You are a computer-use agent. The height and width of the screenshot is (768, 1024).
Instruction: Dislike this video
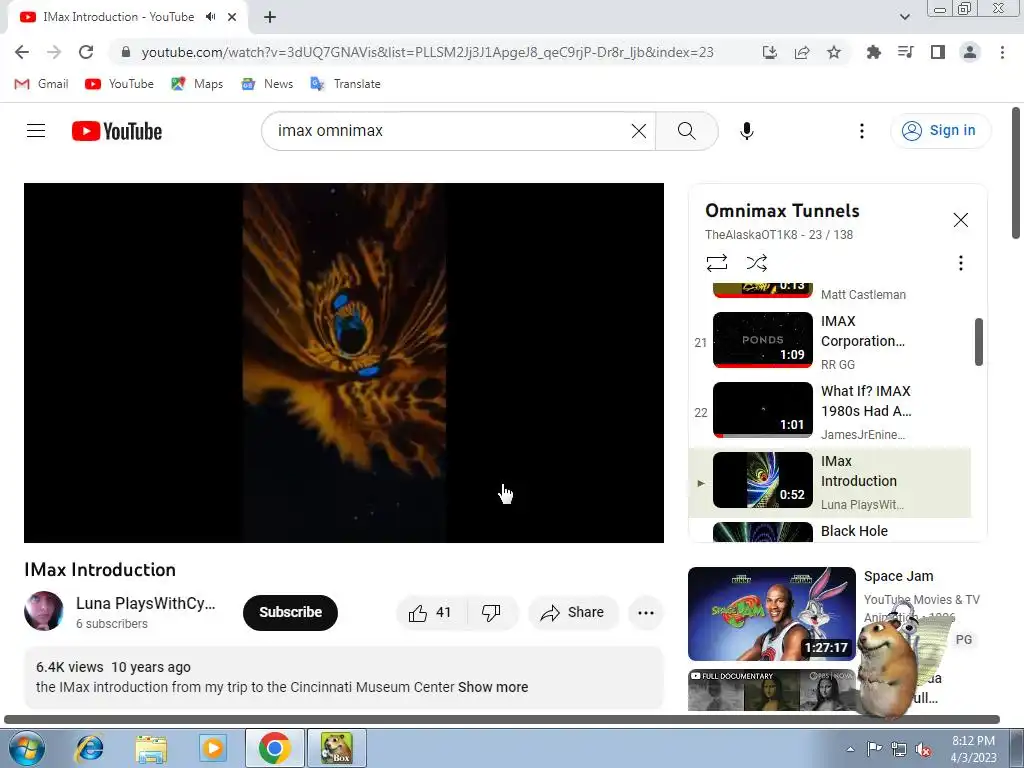pyautogui.click(x=492, y=613)
